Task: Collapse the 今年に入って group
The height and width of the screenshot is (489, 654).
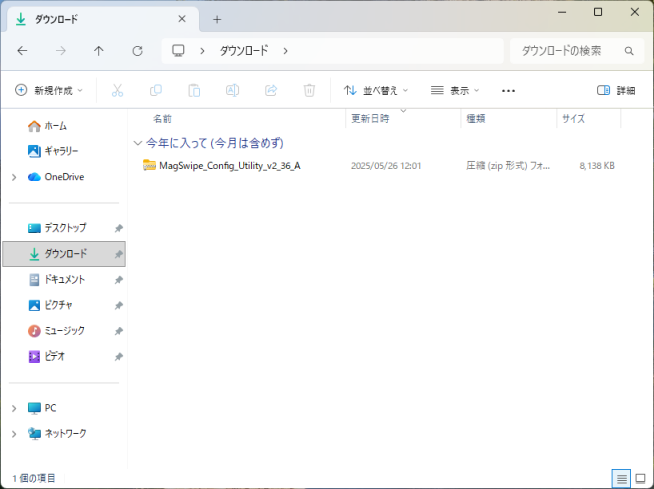Action: [x=138, y=143]
